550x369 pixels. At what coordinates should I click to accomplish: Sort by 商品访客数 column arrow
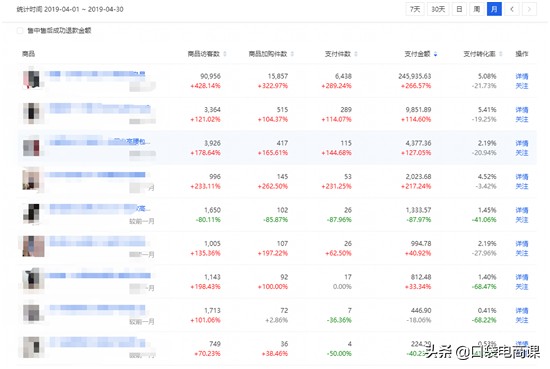pyautogui.click(x=225, y=54)
